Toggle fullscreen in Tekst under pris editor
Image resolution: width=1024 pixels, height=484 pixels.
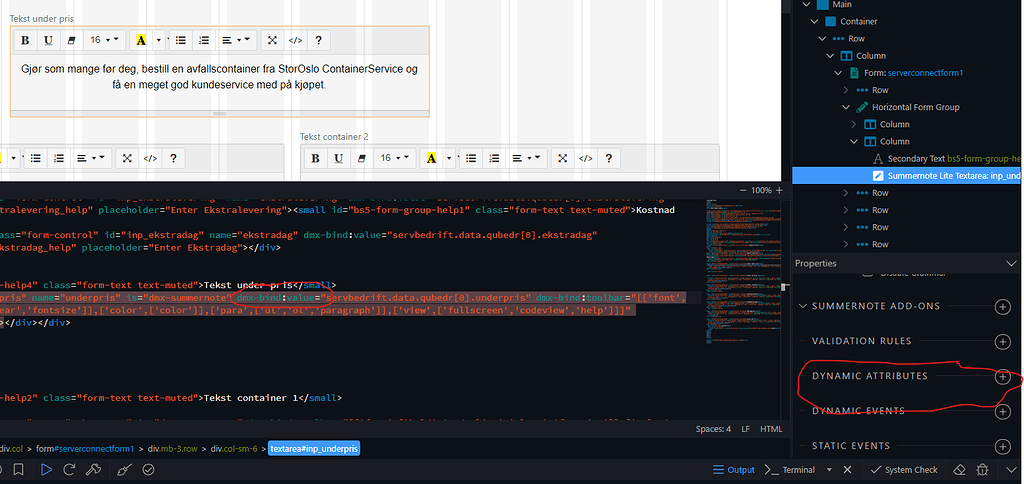(272, 40)
